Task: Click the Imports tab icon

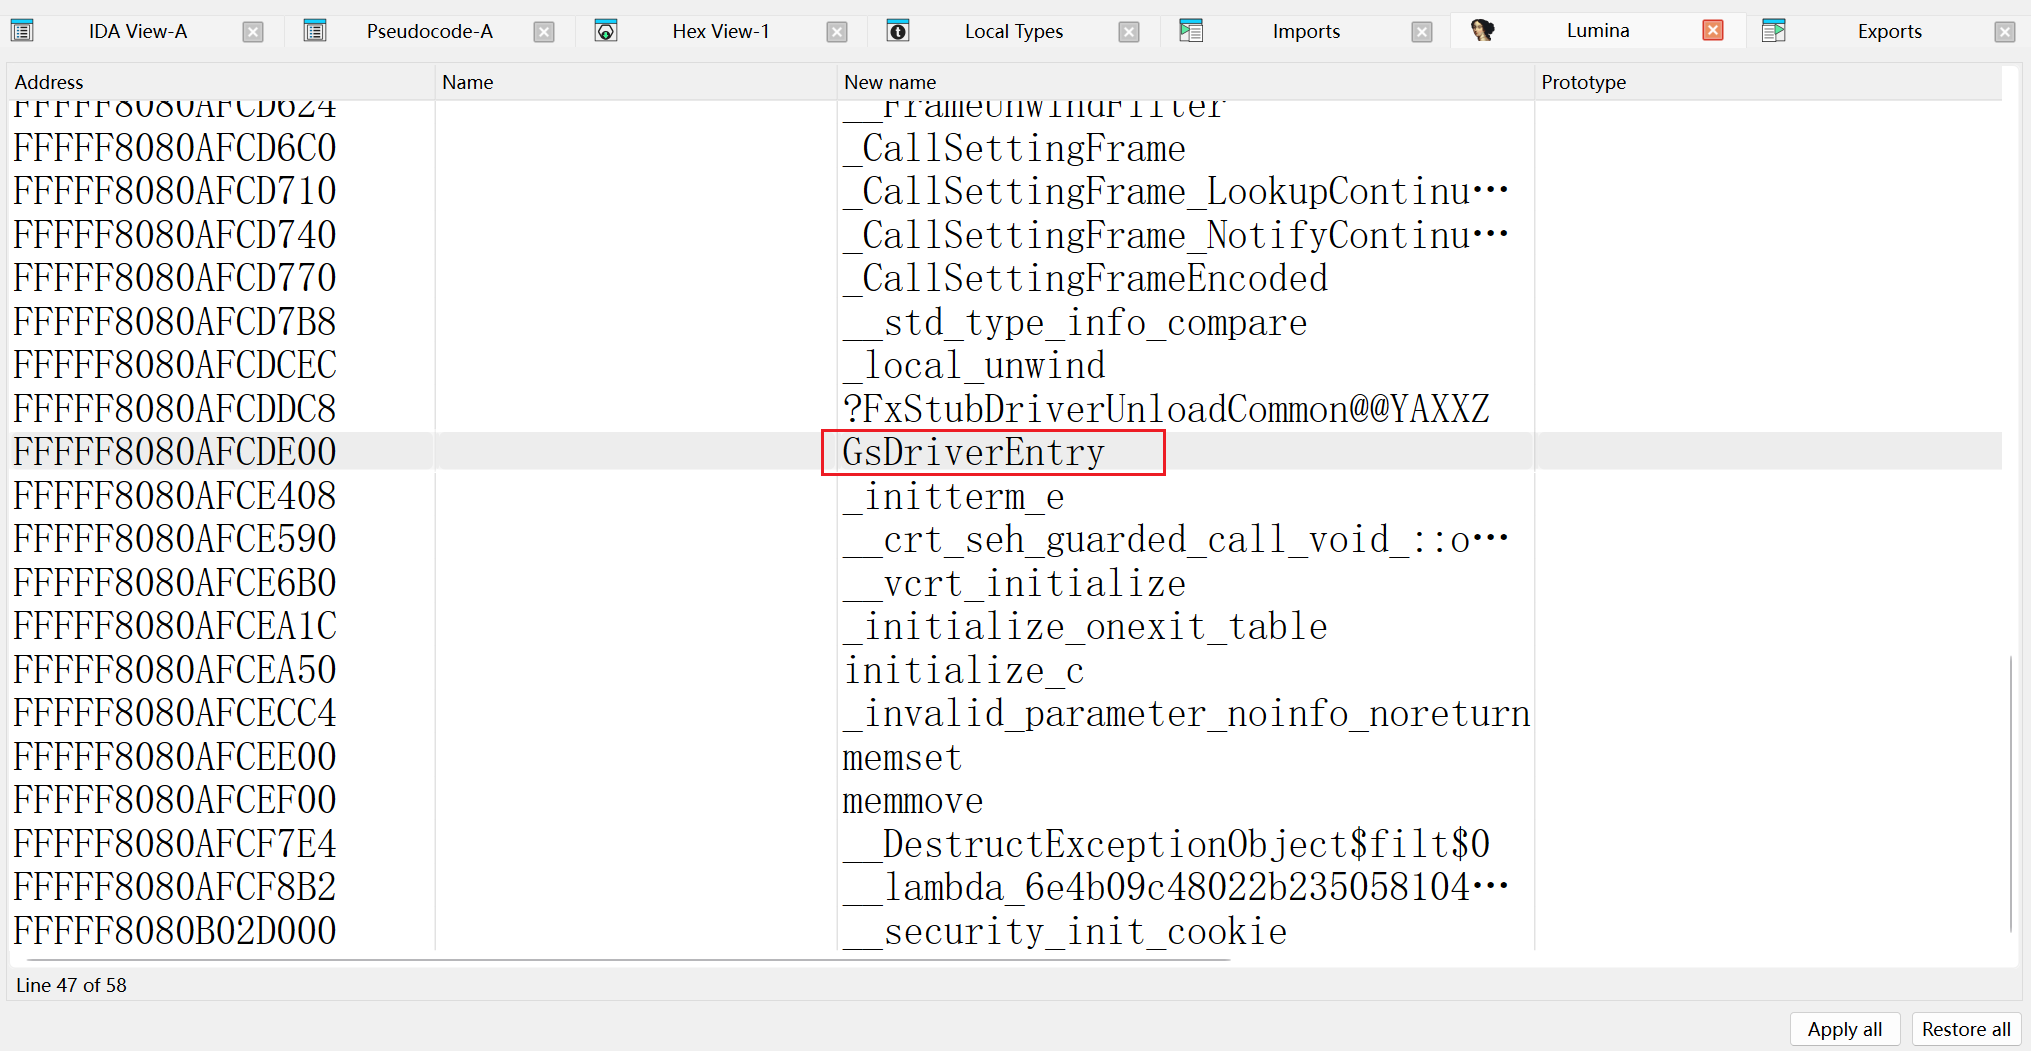Action: tap(1191, 31)
